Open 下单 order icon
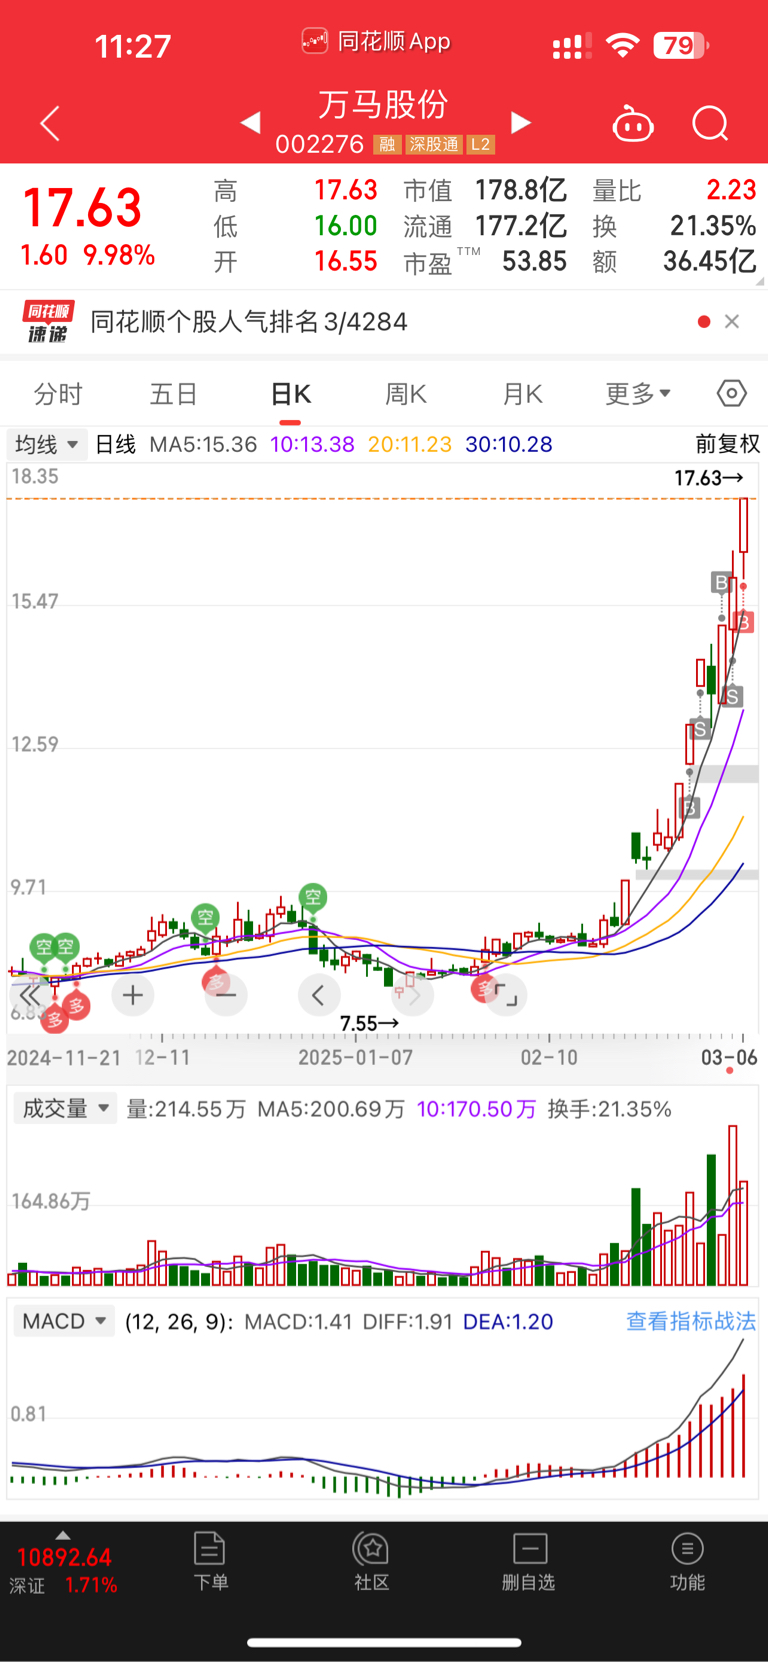 (x=210, y=1561)
